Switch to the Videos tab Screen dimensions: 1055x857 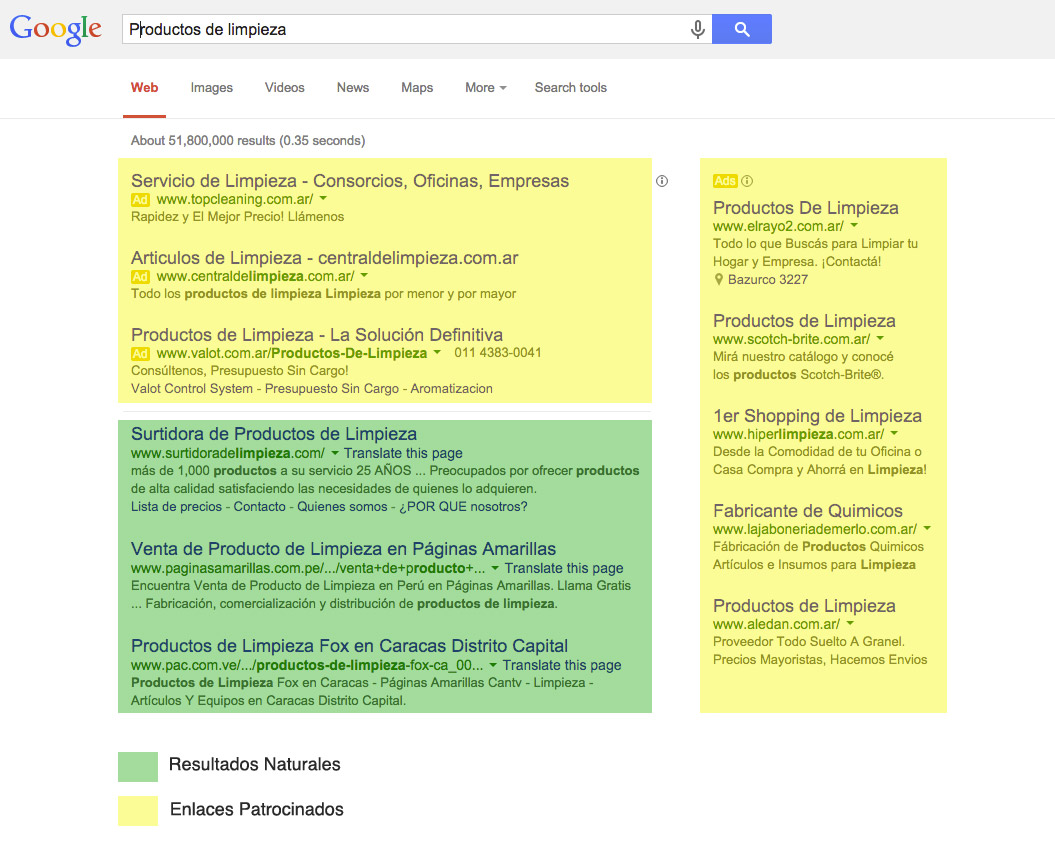pos(285,87)
